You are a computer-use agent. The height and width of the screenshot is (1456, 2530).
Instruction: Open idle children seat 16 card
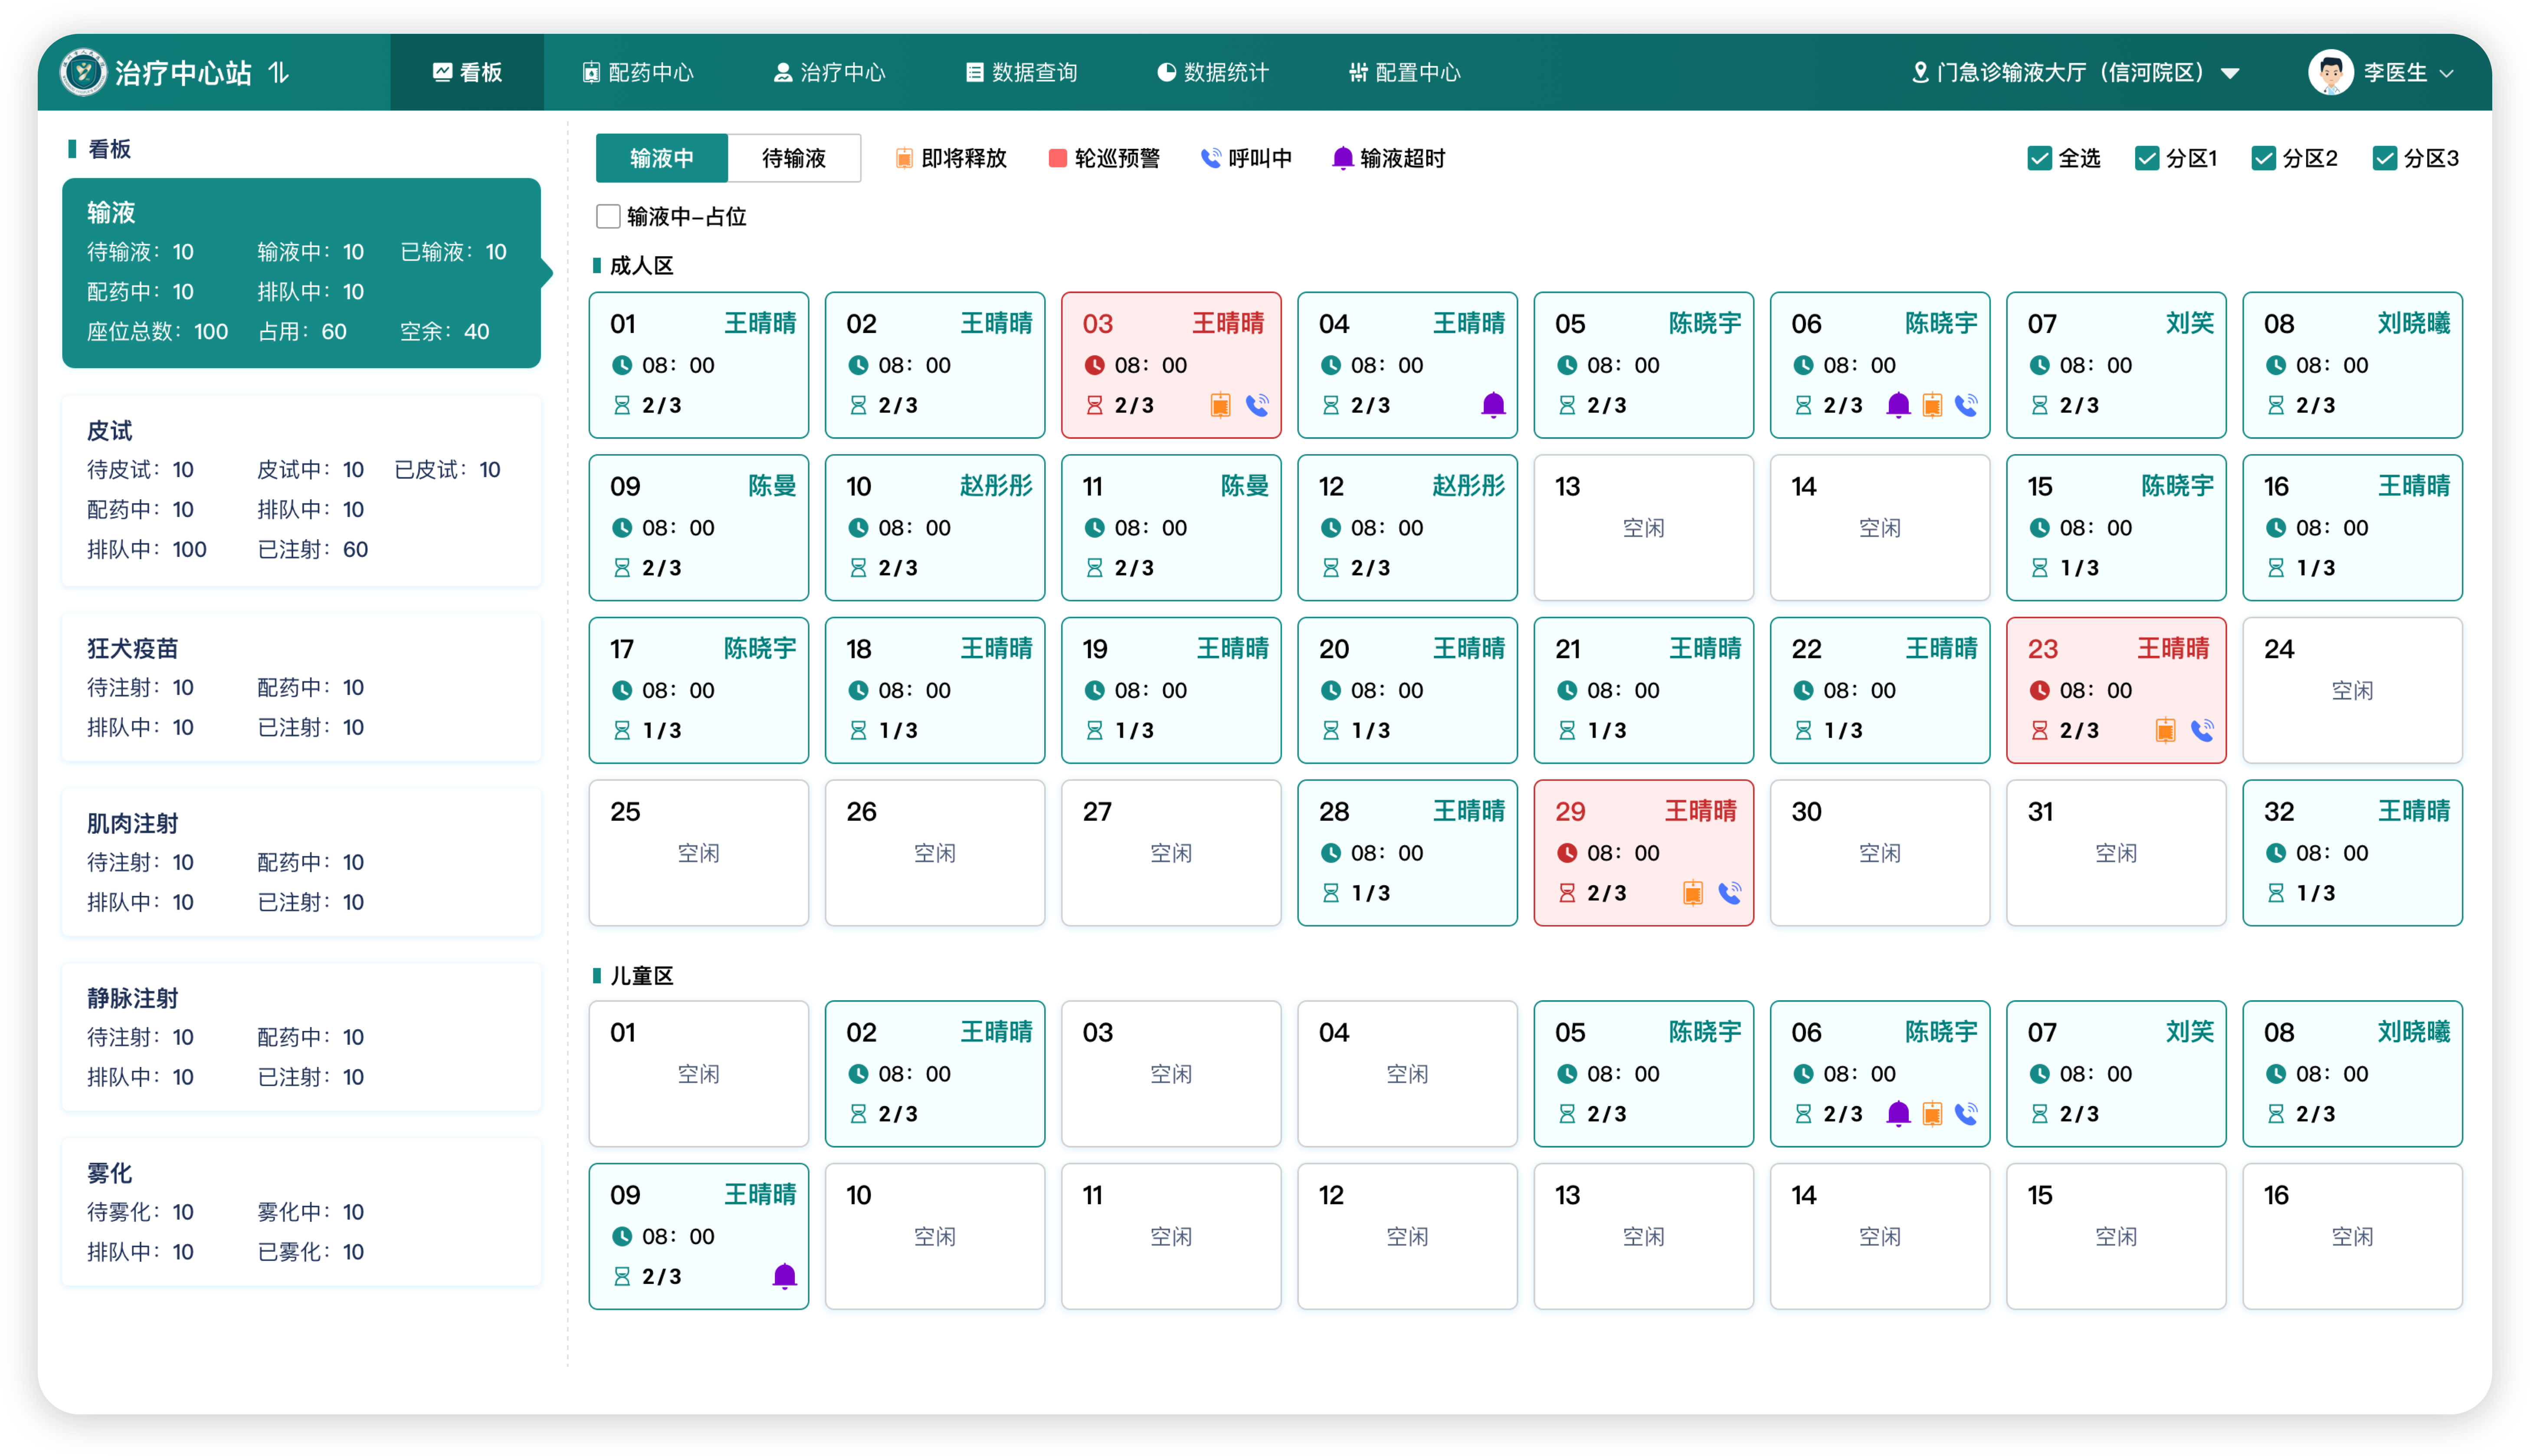click(2352, 1237)
